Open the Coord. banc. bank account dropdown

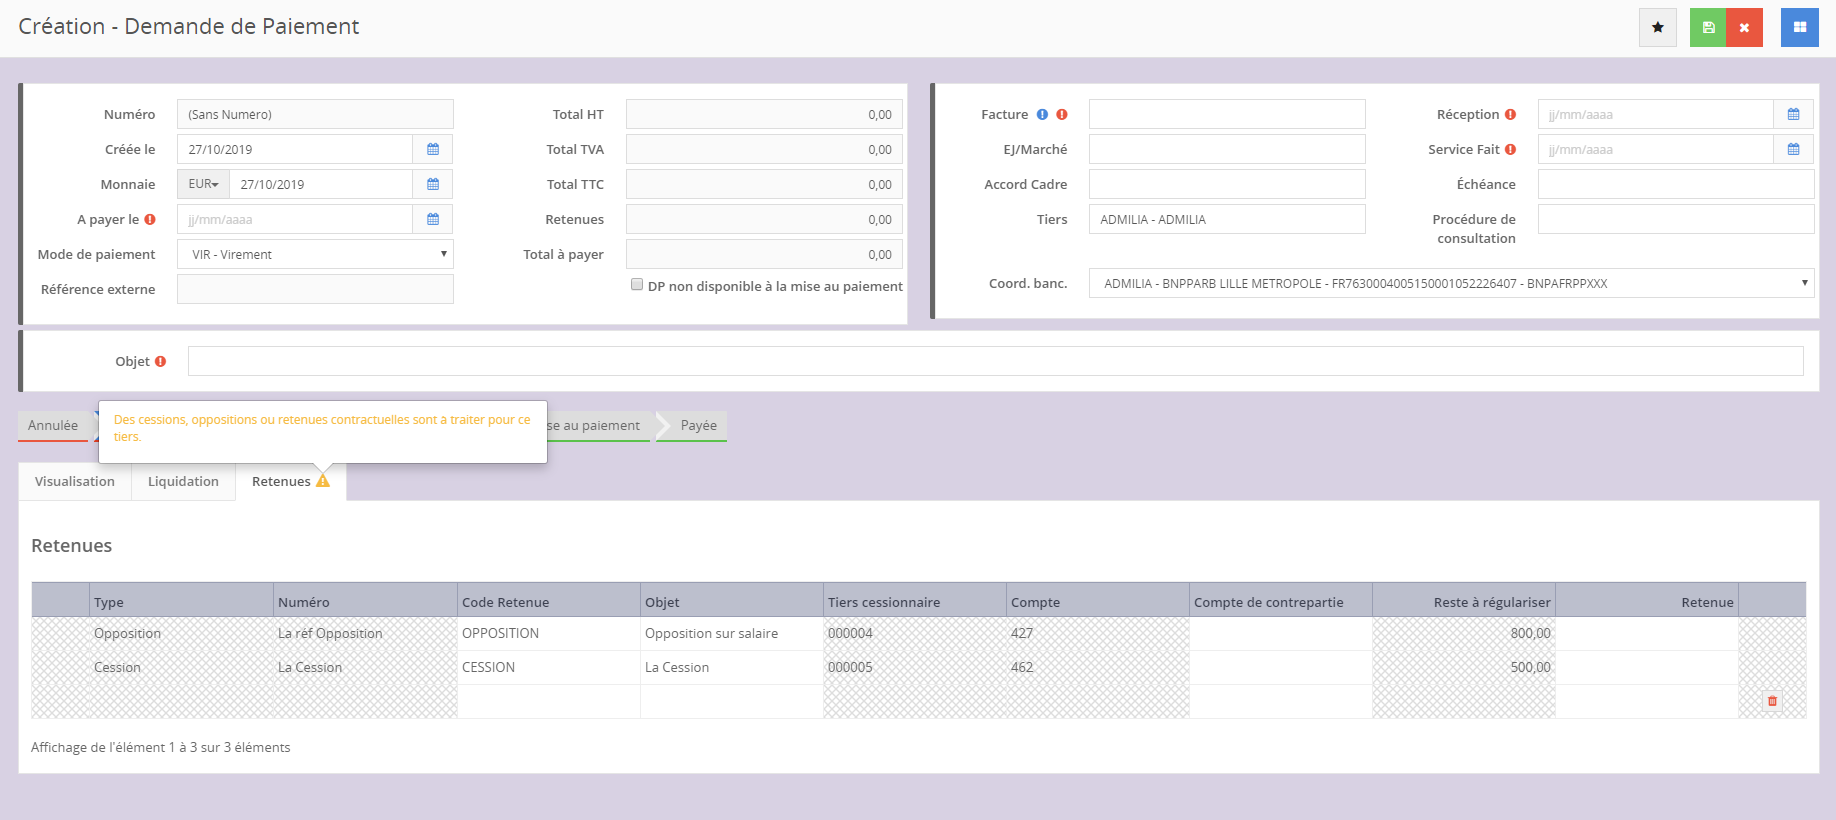(1451, 283)
